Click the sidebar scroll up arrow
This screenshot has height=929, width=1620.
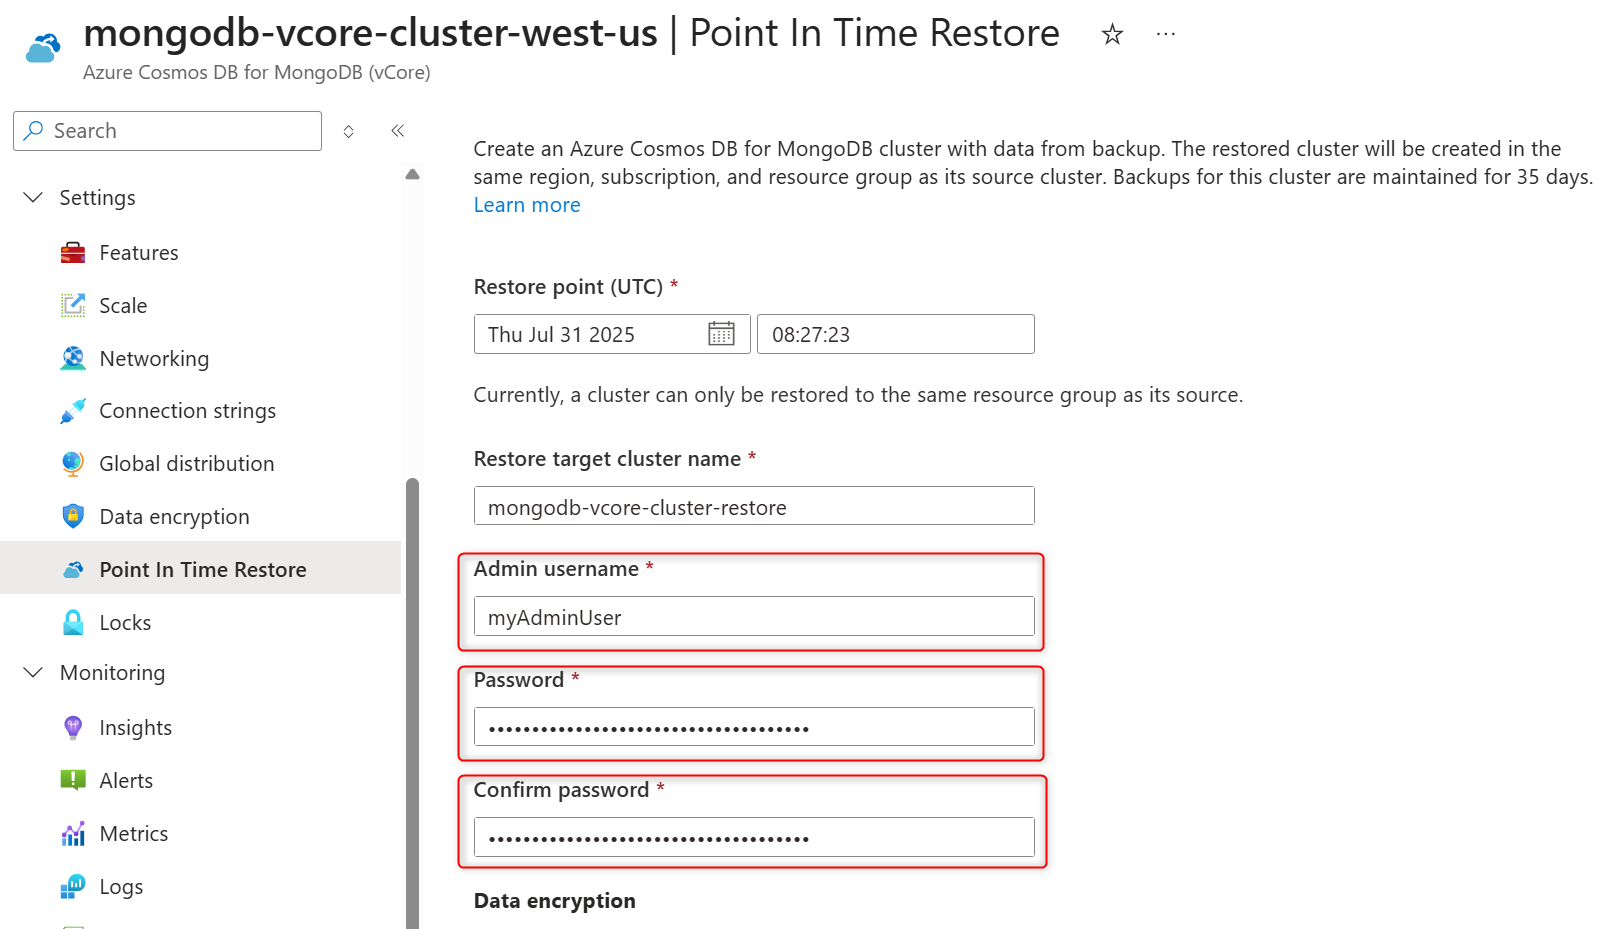point(412,174)
